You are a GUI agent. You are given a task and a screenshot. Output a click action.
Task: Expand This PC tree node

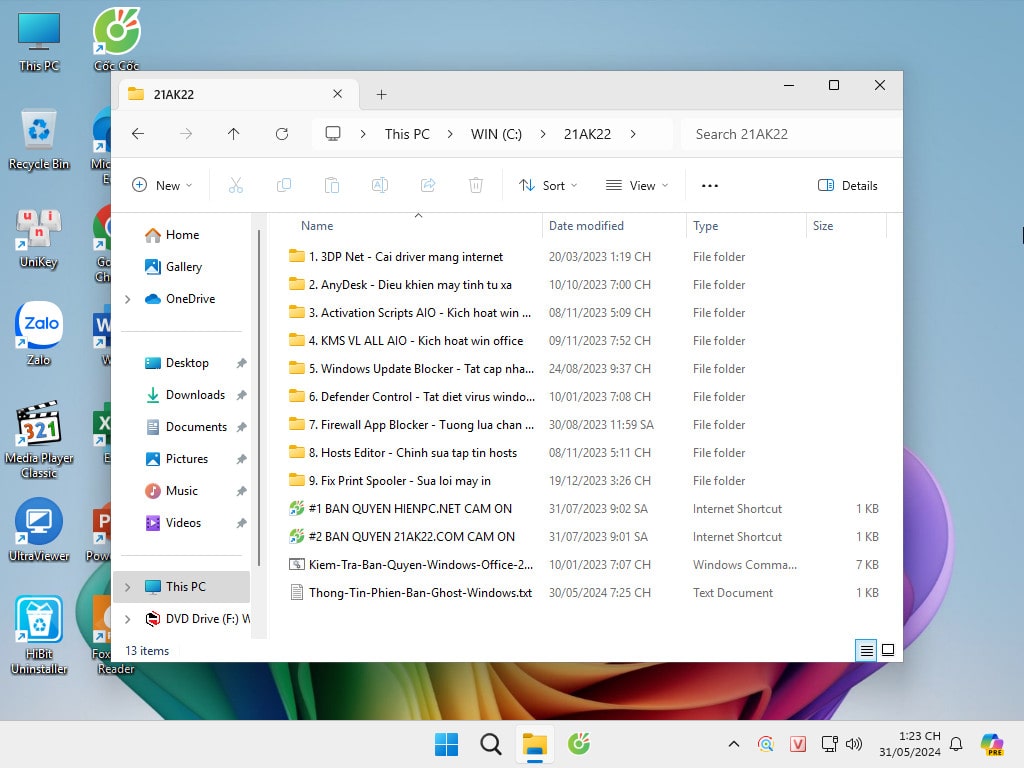click(x=128, y=587)
